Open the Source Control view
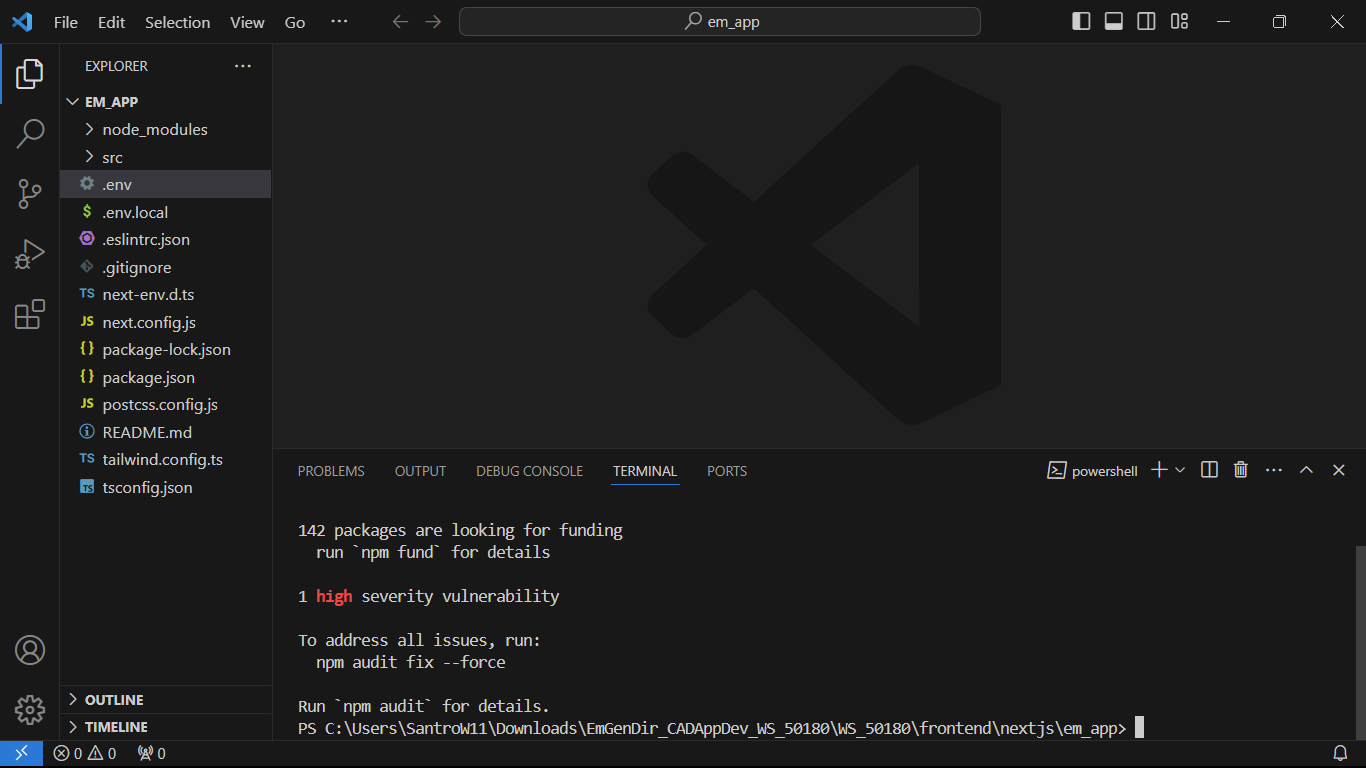The width and height of the screenshot is (1366, 768). point(30,194)
